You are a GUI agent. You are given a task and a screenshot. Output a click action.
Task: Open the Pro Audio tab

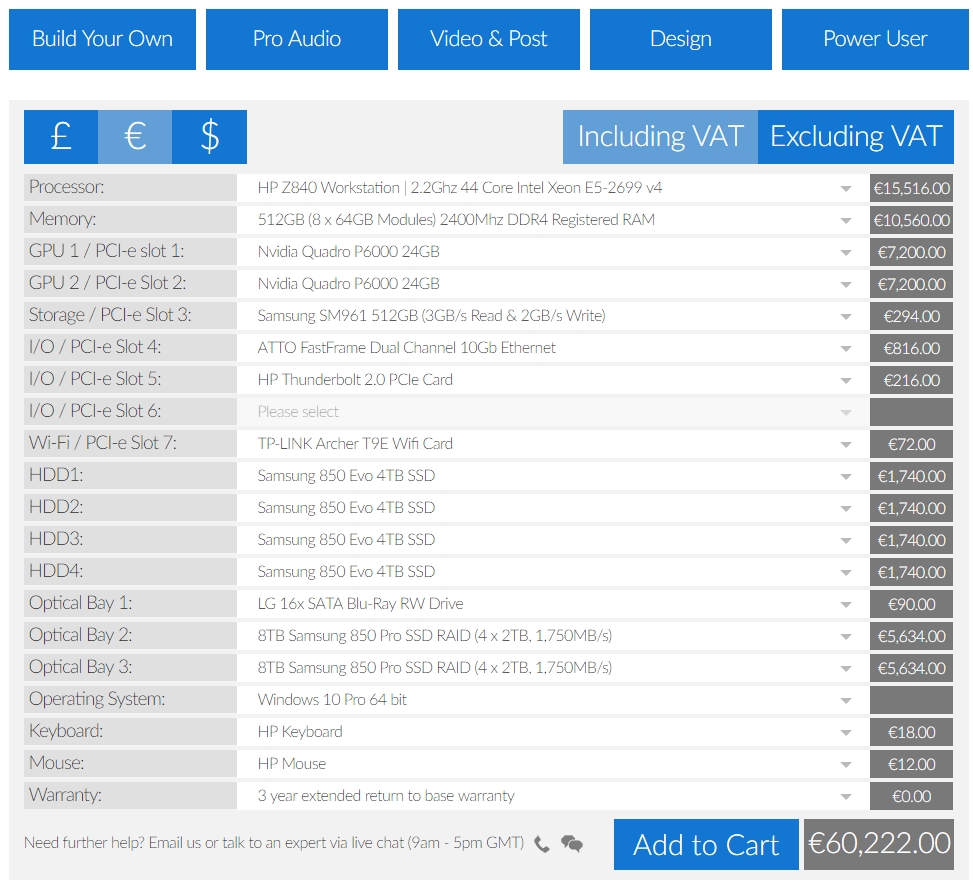(x=297, y=39)
